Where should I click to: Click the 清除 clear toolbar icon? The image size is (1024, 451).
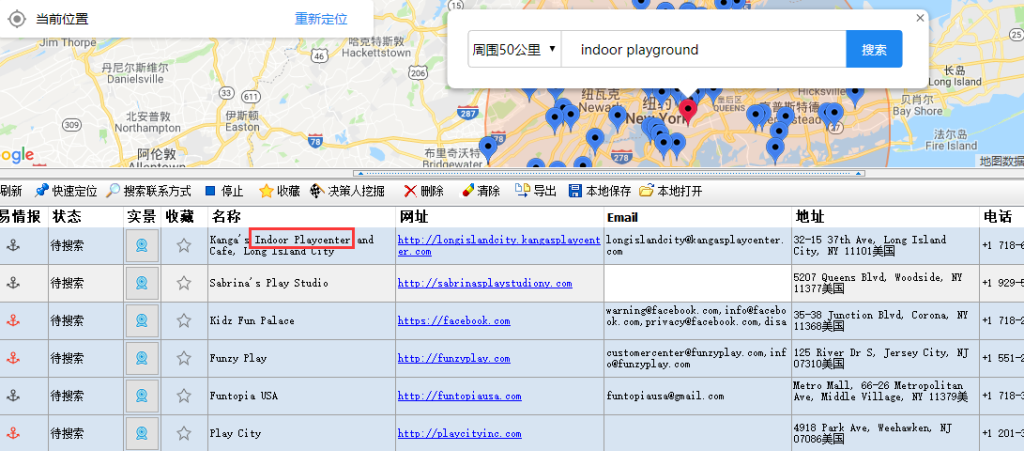(x=467, y=191)
